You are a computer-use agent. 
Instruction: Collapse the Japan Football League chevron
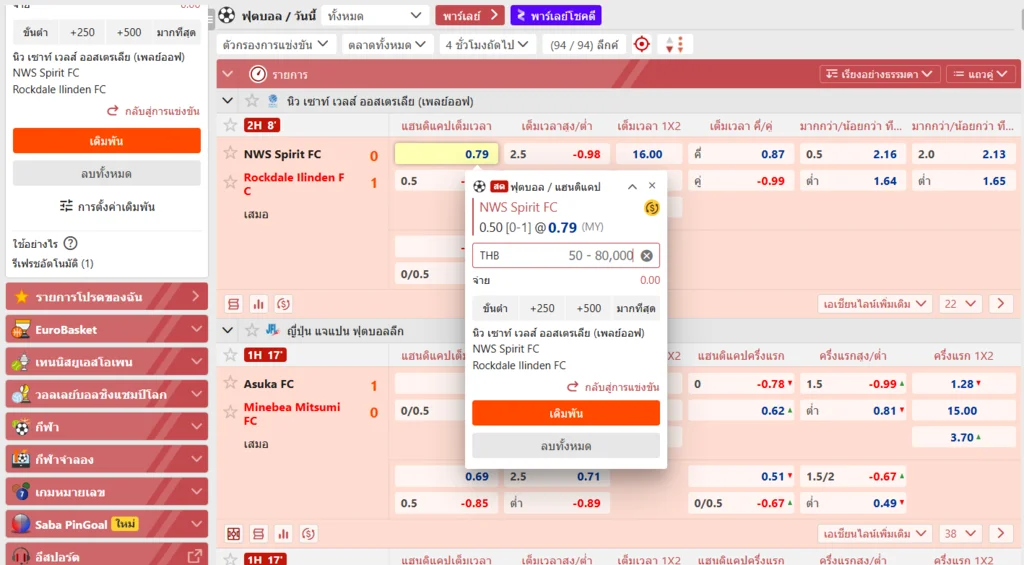(x=227, y=331)
